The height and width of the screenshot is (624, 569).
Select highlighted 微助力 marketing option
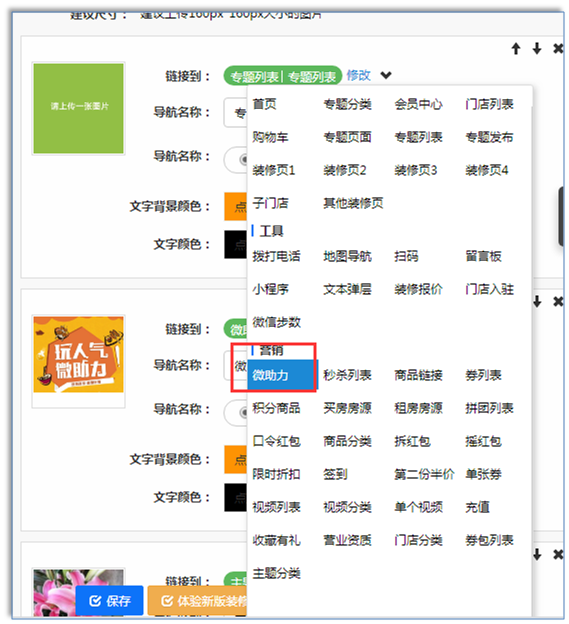pos(282,375)
